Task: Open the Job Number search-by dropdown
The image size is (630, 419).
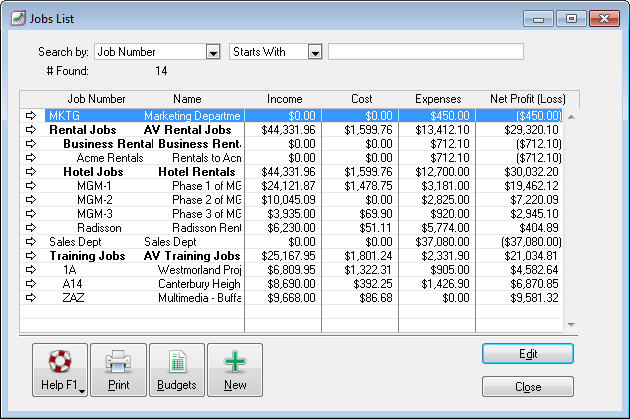Action: point(213,52)
